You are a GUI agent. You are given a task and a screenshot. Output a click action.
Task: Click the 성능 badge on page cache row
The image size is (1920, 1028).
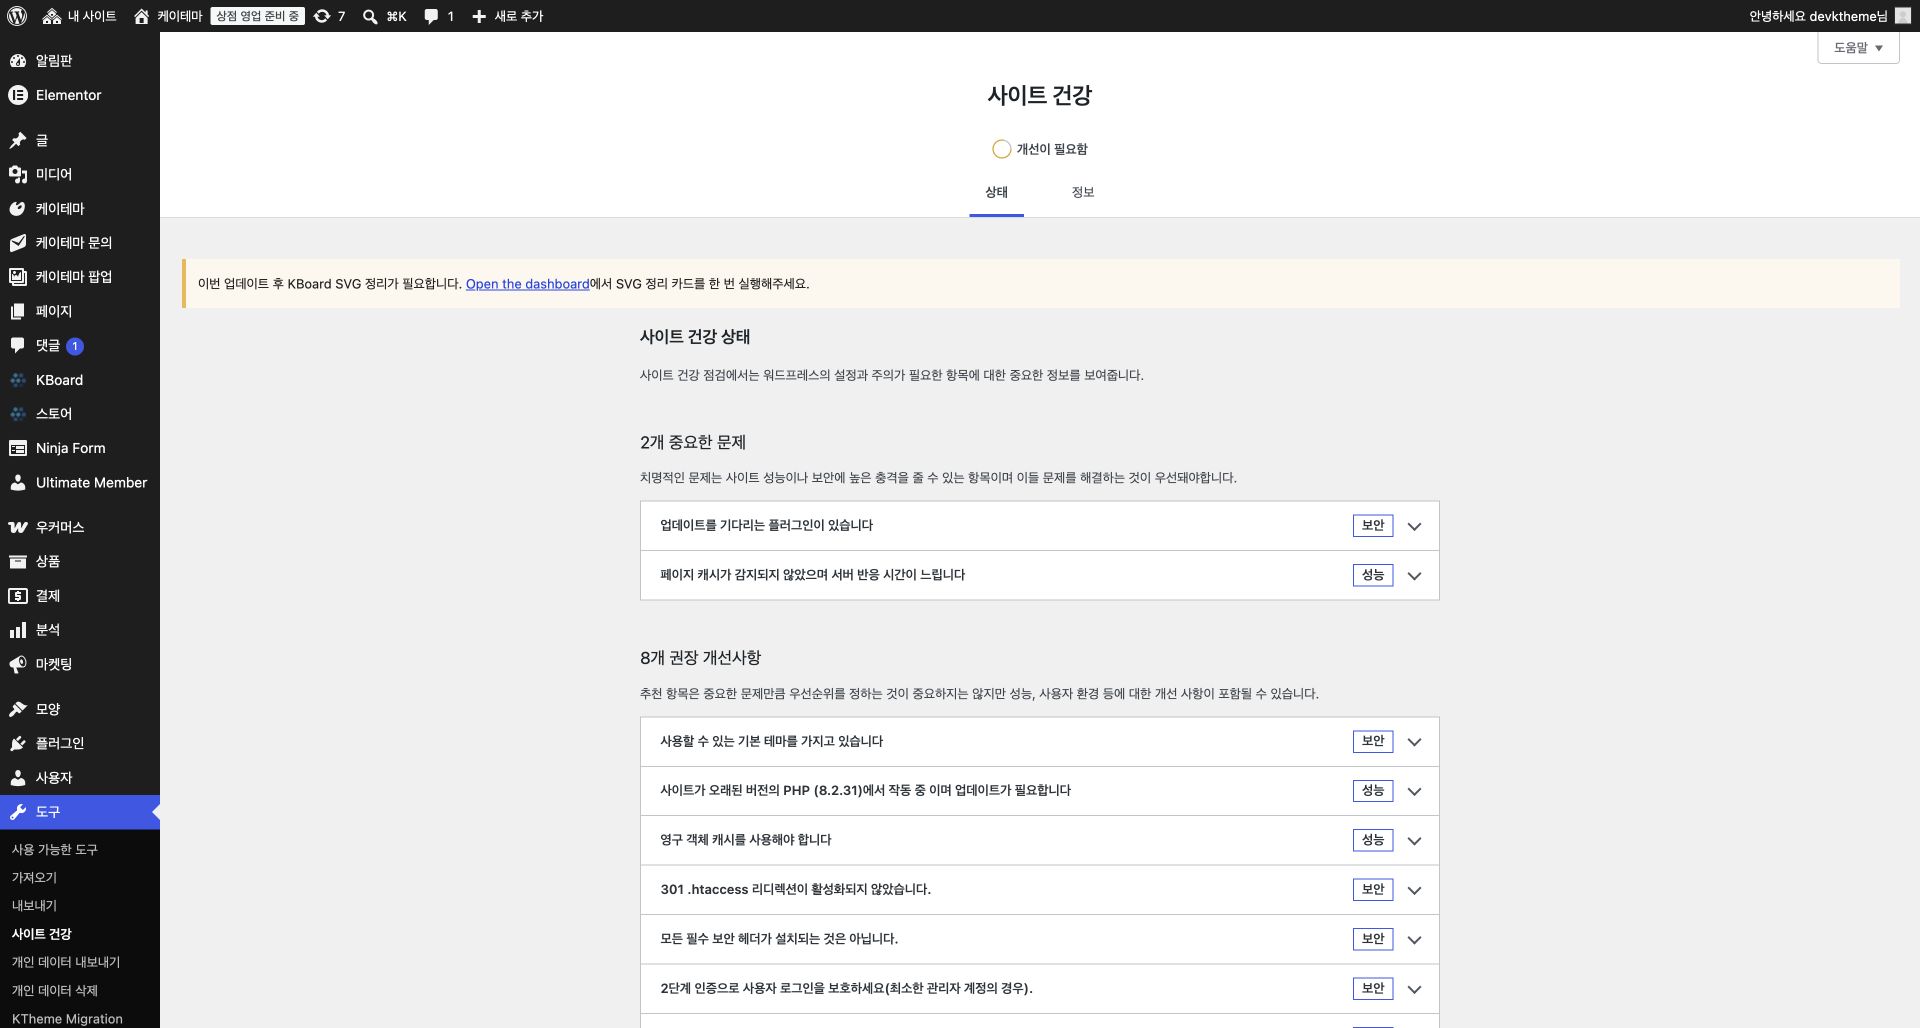pyautogui.click(x=1373, y=575)
